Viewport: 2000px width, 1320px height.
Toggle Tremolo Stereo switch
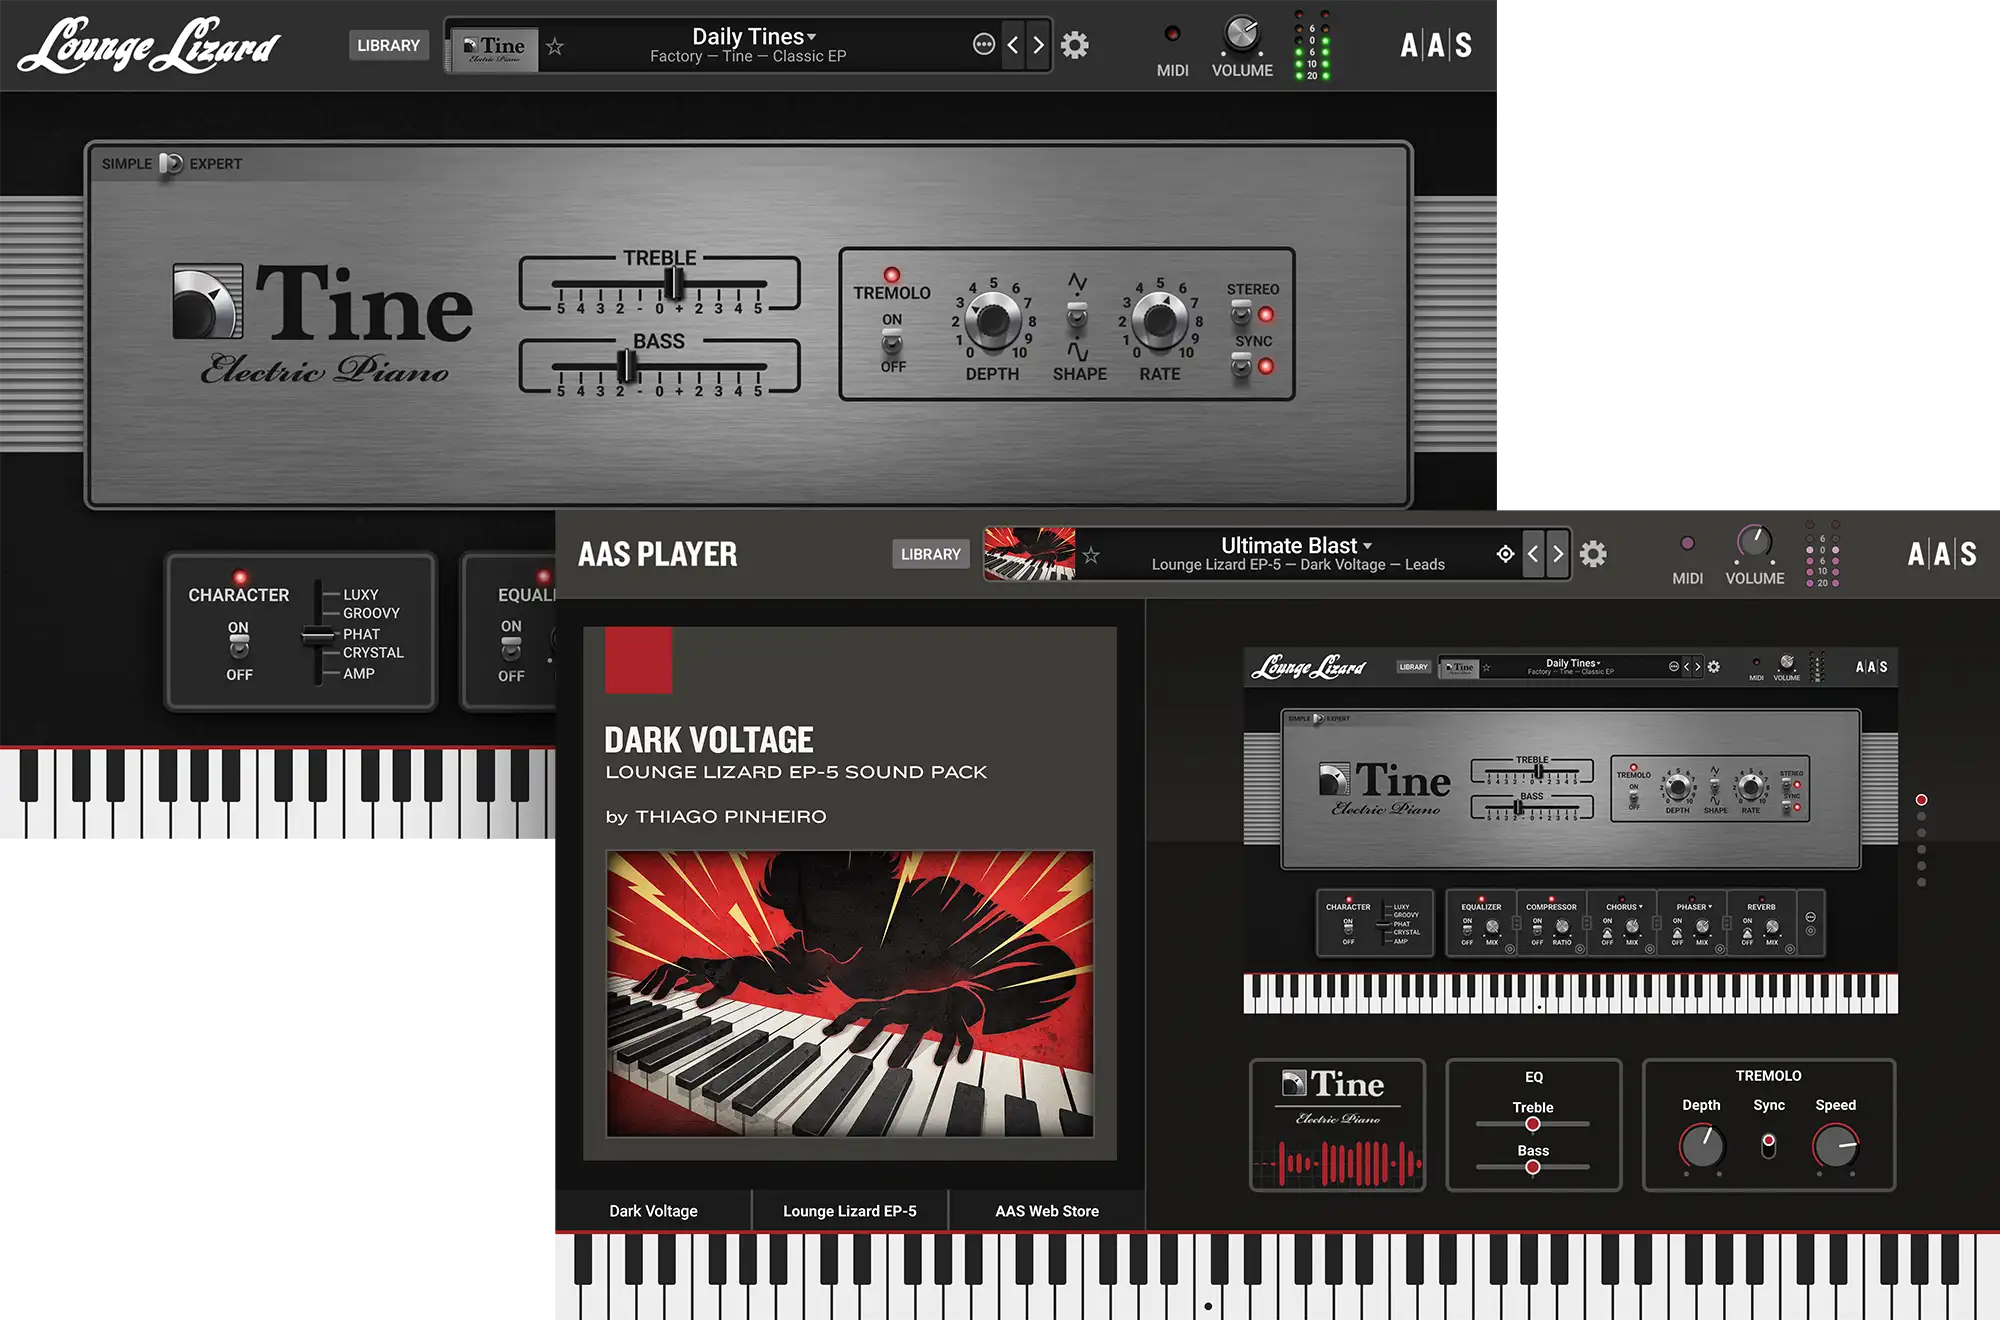pyautogui.click(x=1241, y=314)
